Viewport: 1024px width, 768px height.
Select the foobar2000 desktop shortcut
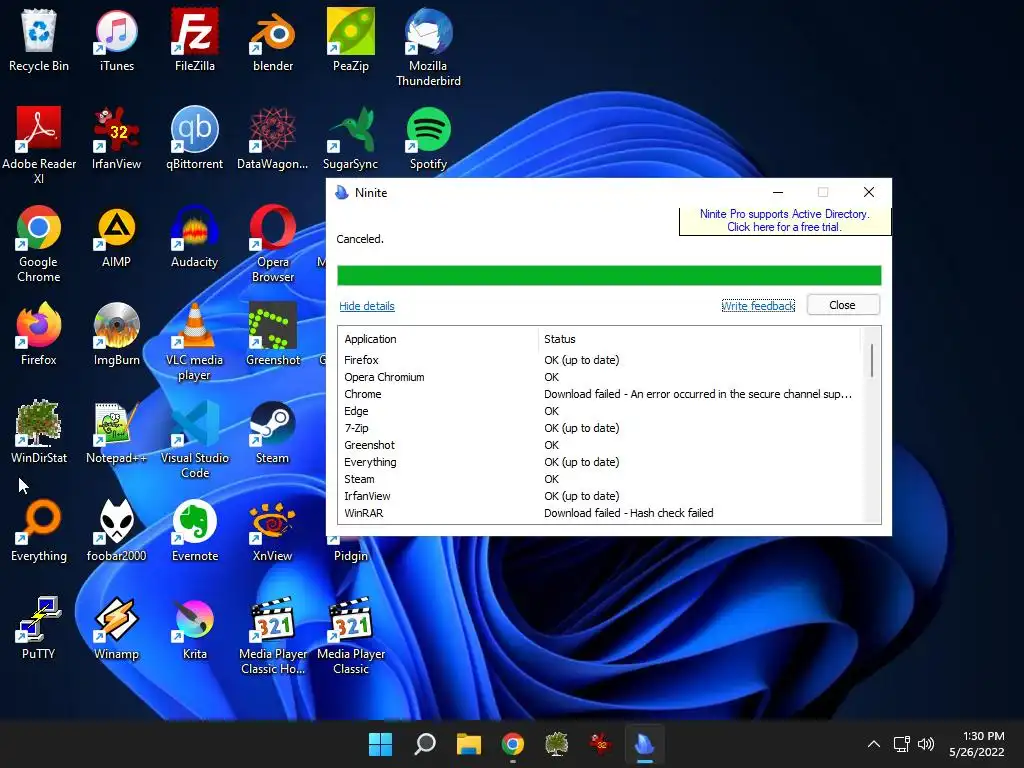[116, 530]
